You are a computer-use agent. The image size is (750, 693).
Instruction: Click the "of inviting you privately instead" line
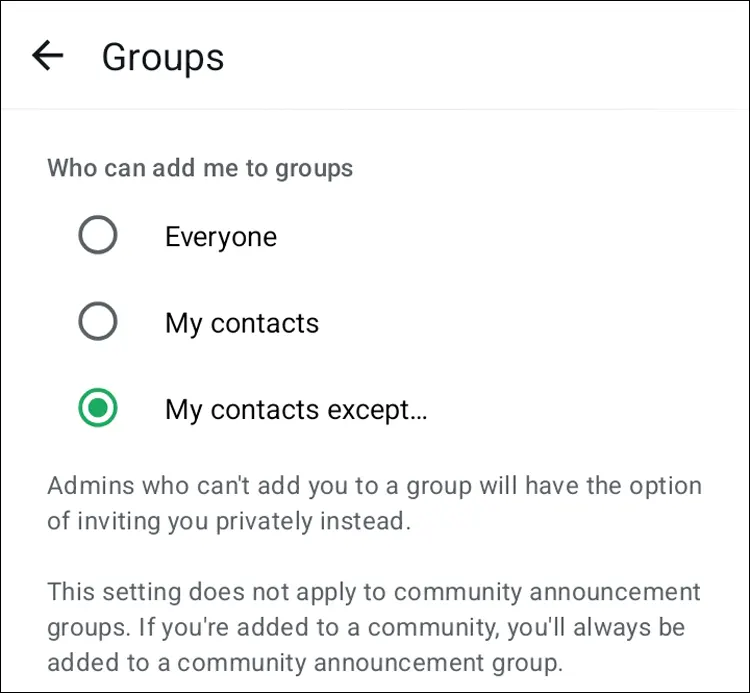pyautogui.click(x=229, y=522)
